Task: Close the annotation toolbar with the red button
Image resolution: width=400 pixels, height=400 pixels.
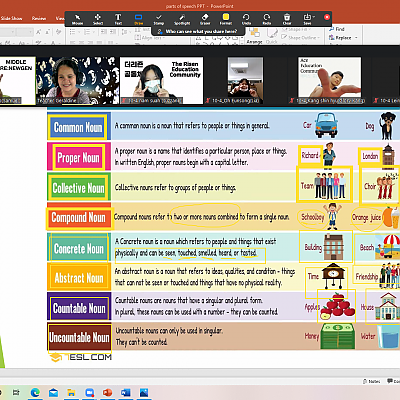Action: (x=327, y=17)
